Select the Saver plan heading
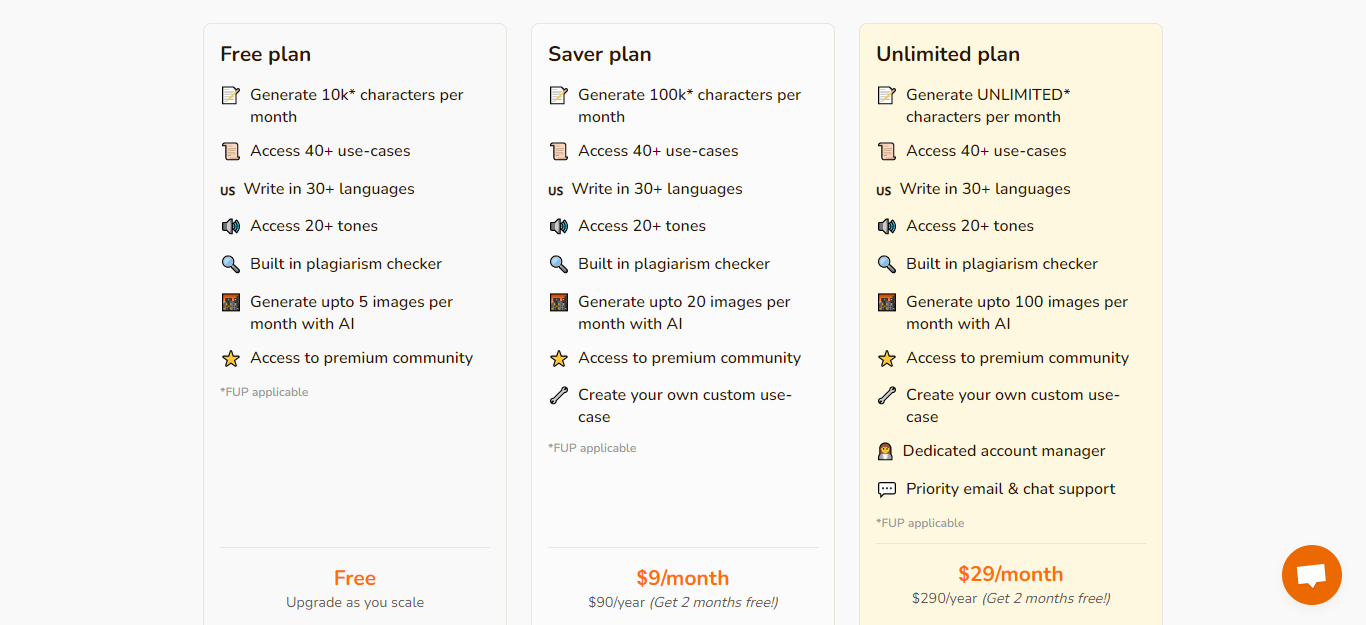 click(599, 54)
